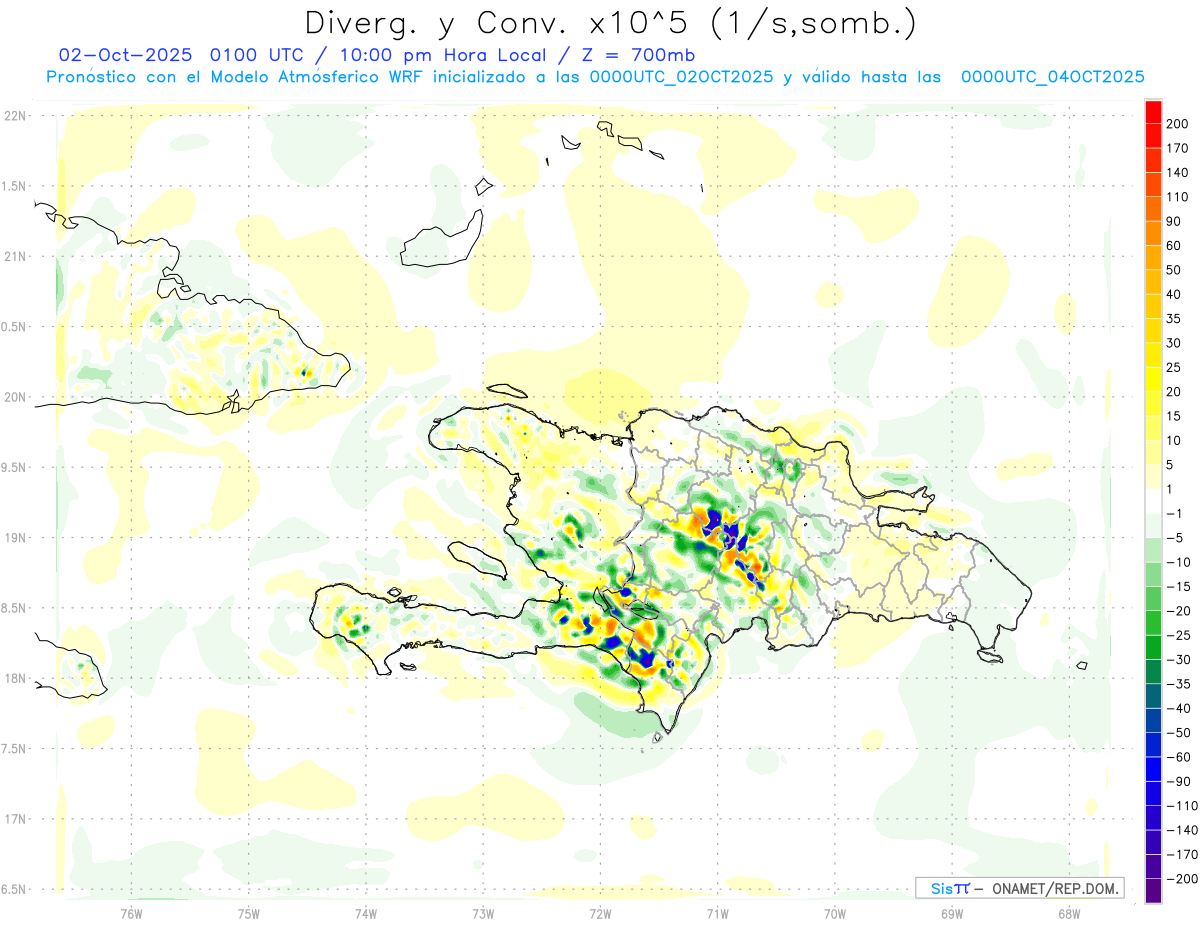Click the "72W" longitude label
The height and width of the screenshot is (927, 1200).
coord(600,913)
